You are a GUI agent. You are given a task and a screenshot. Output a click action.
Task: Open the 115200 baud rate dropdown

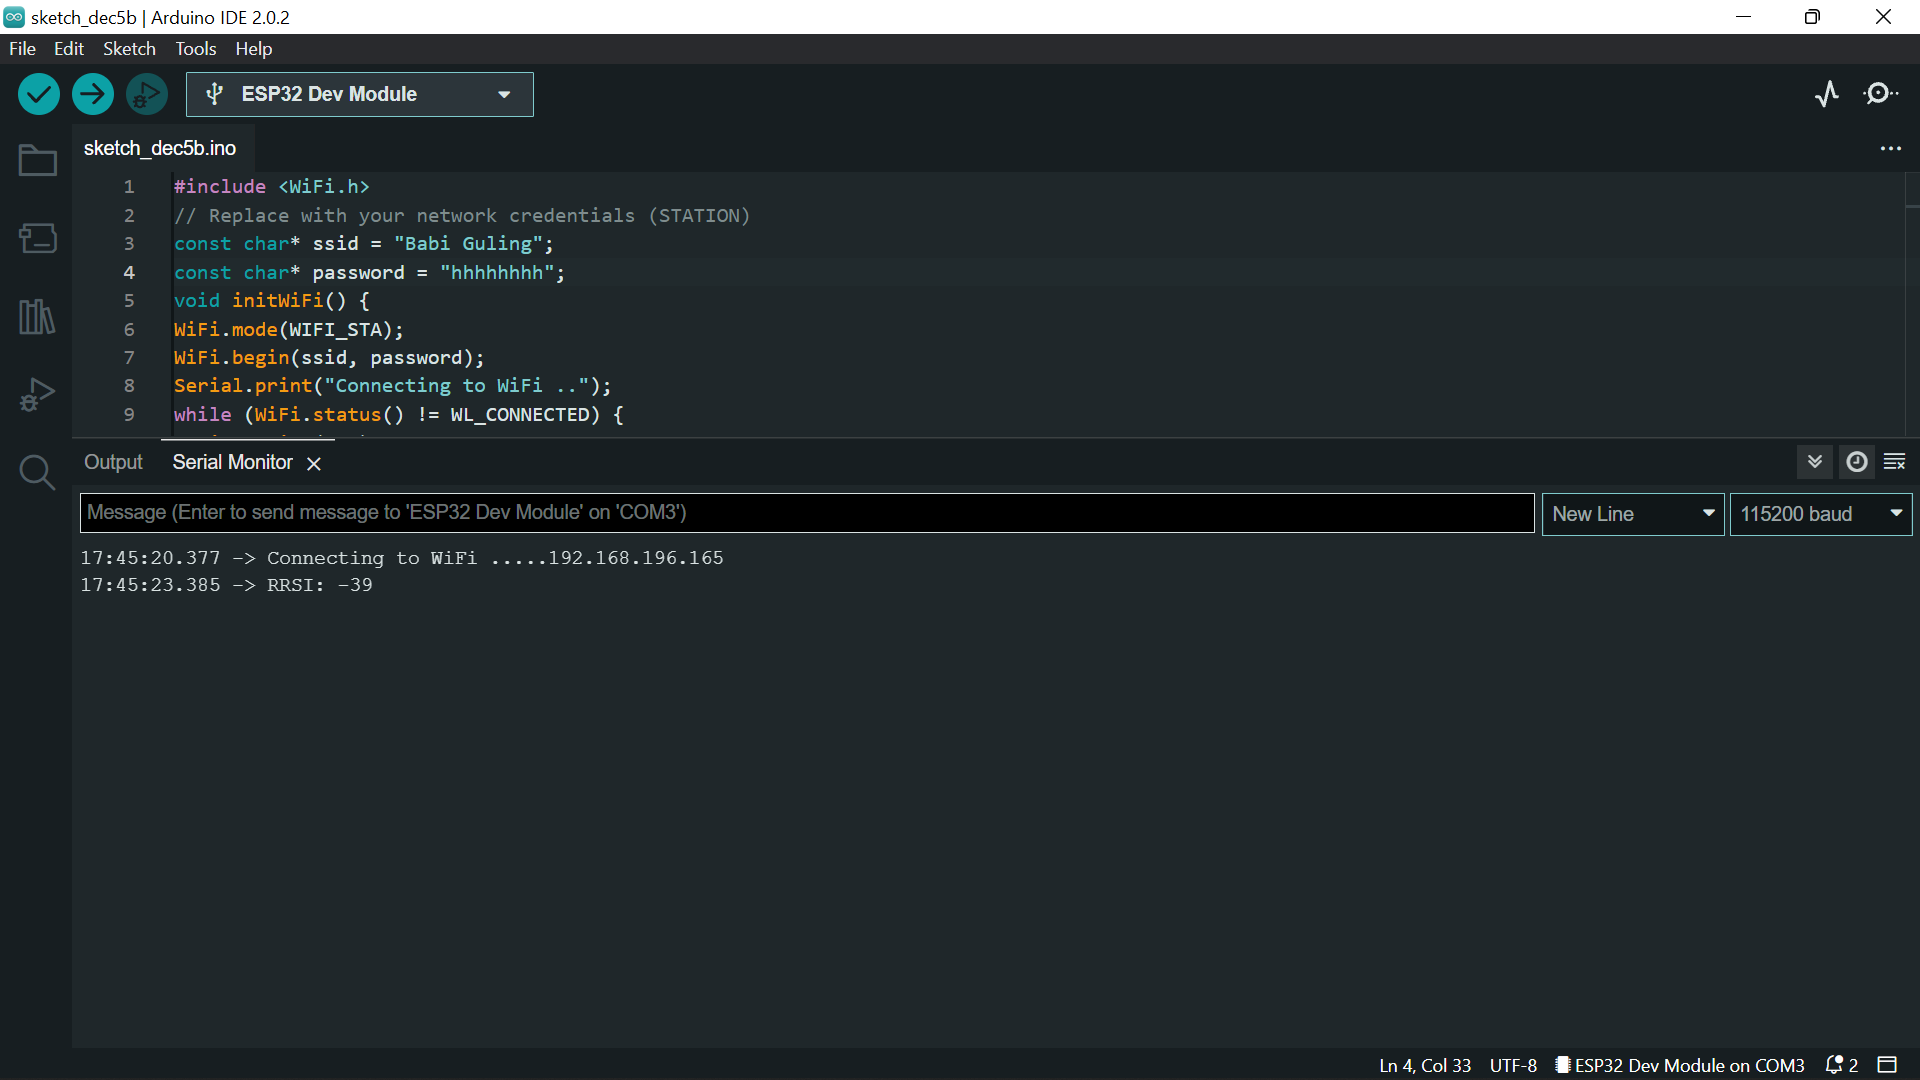[1820, 514]
